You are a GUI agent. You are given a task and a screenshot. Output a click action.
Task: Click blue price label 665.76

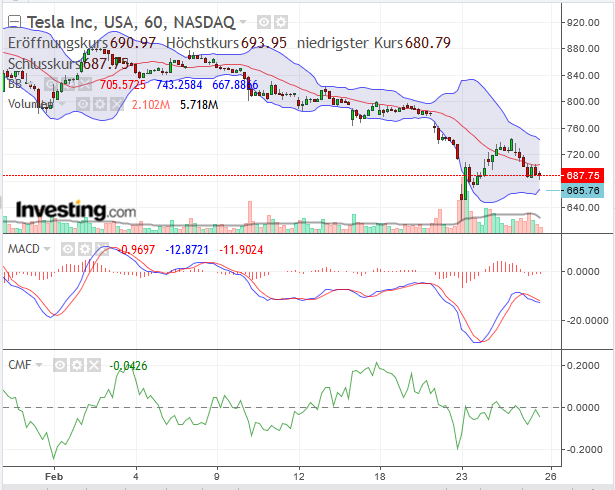pos(583,191)
